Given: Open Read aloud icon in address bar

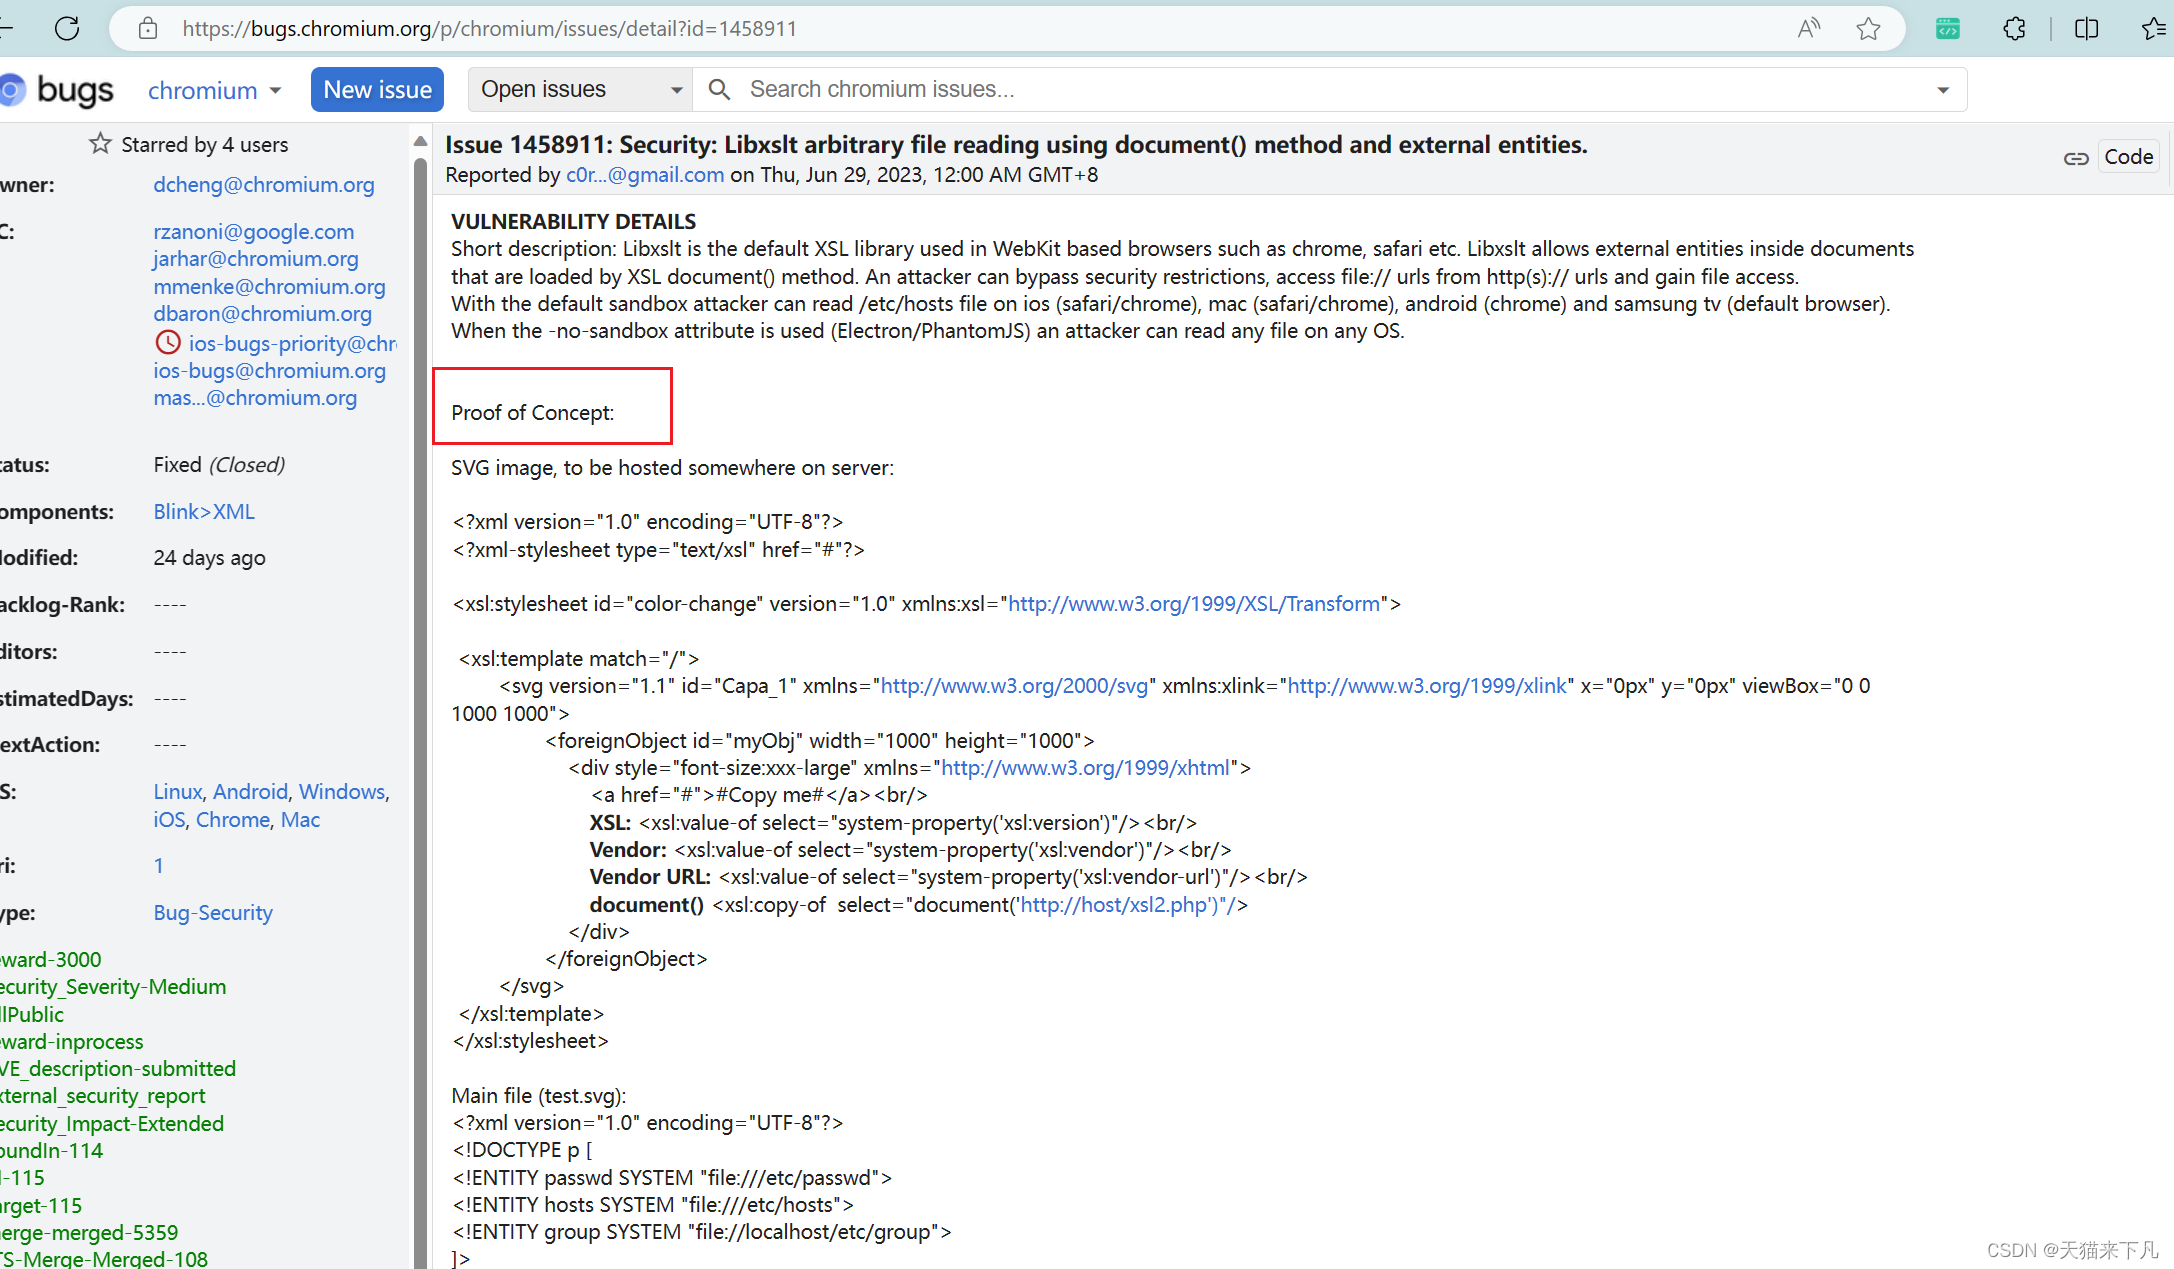Looking at the screenshot, I should pyautogui.click(x=1808, y=28).
